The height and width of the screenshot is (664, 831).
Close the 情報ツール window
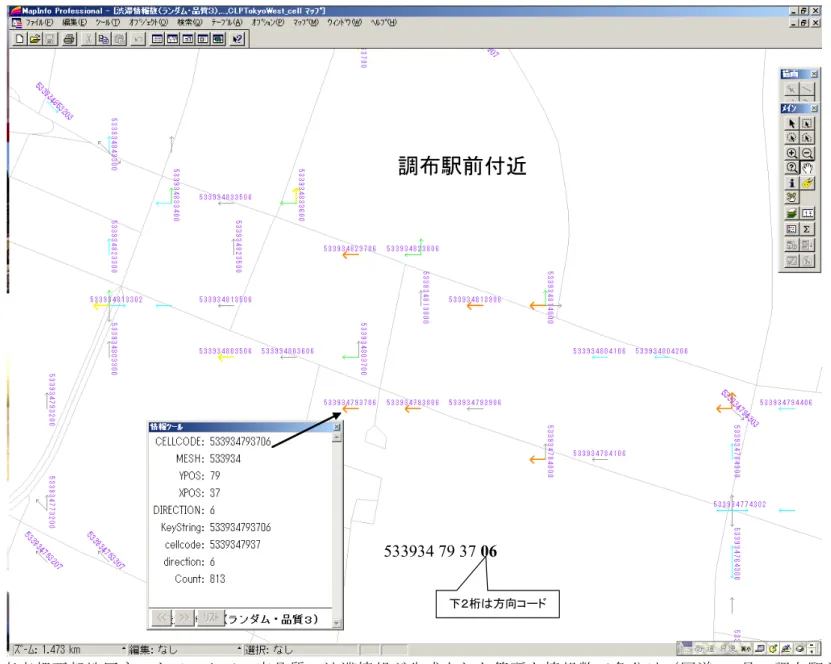pos(337,427)
